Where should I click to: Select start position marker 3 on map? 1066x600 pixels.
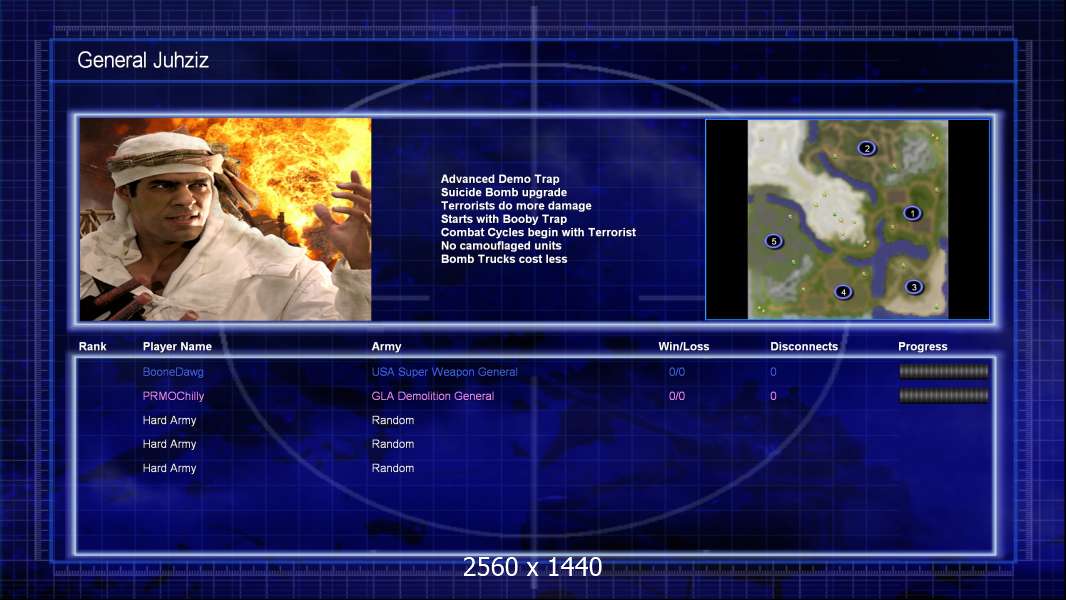(x=914, y=287)
